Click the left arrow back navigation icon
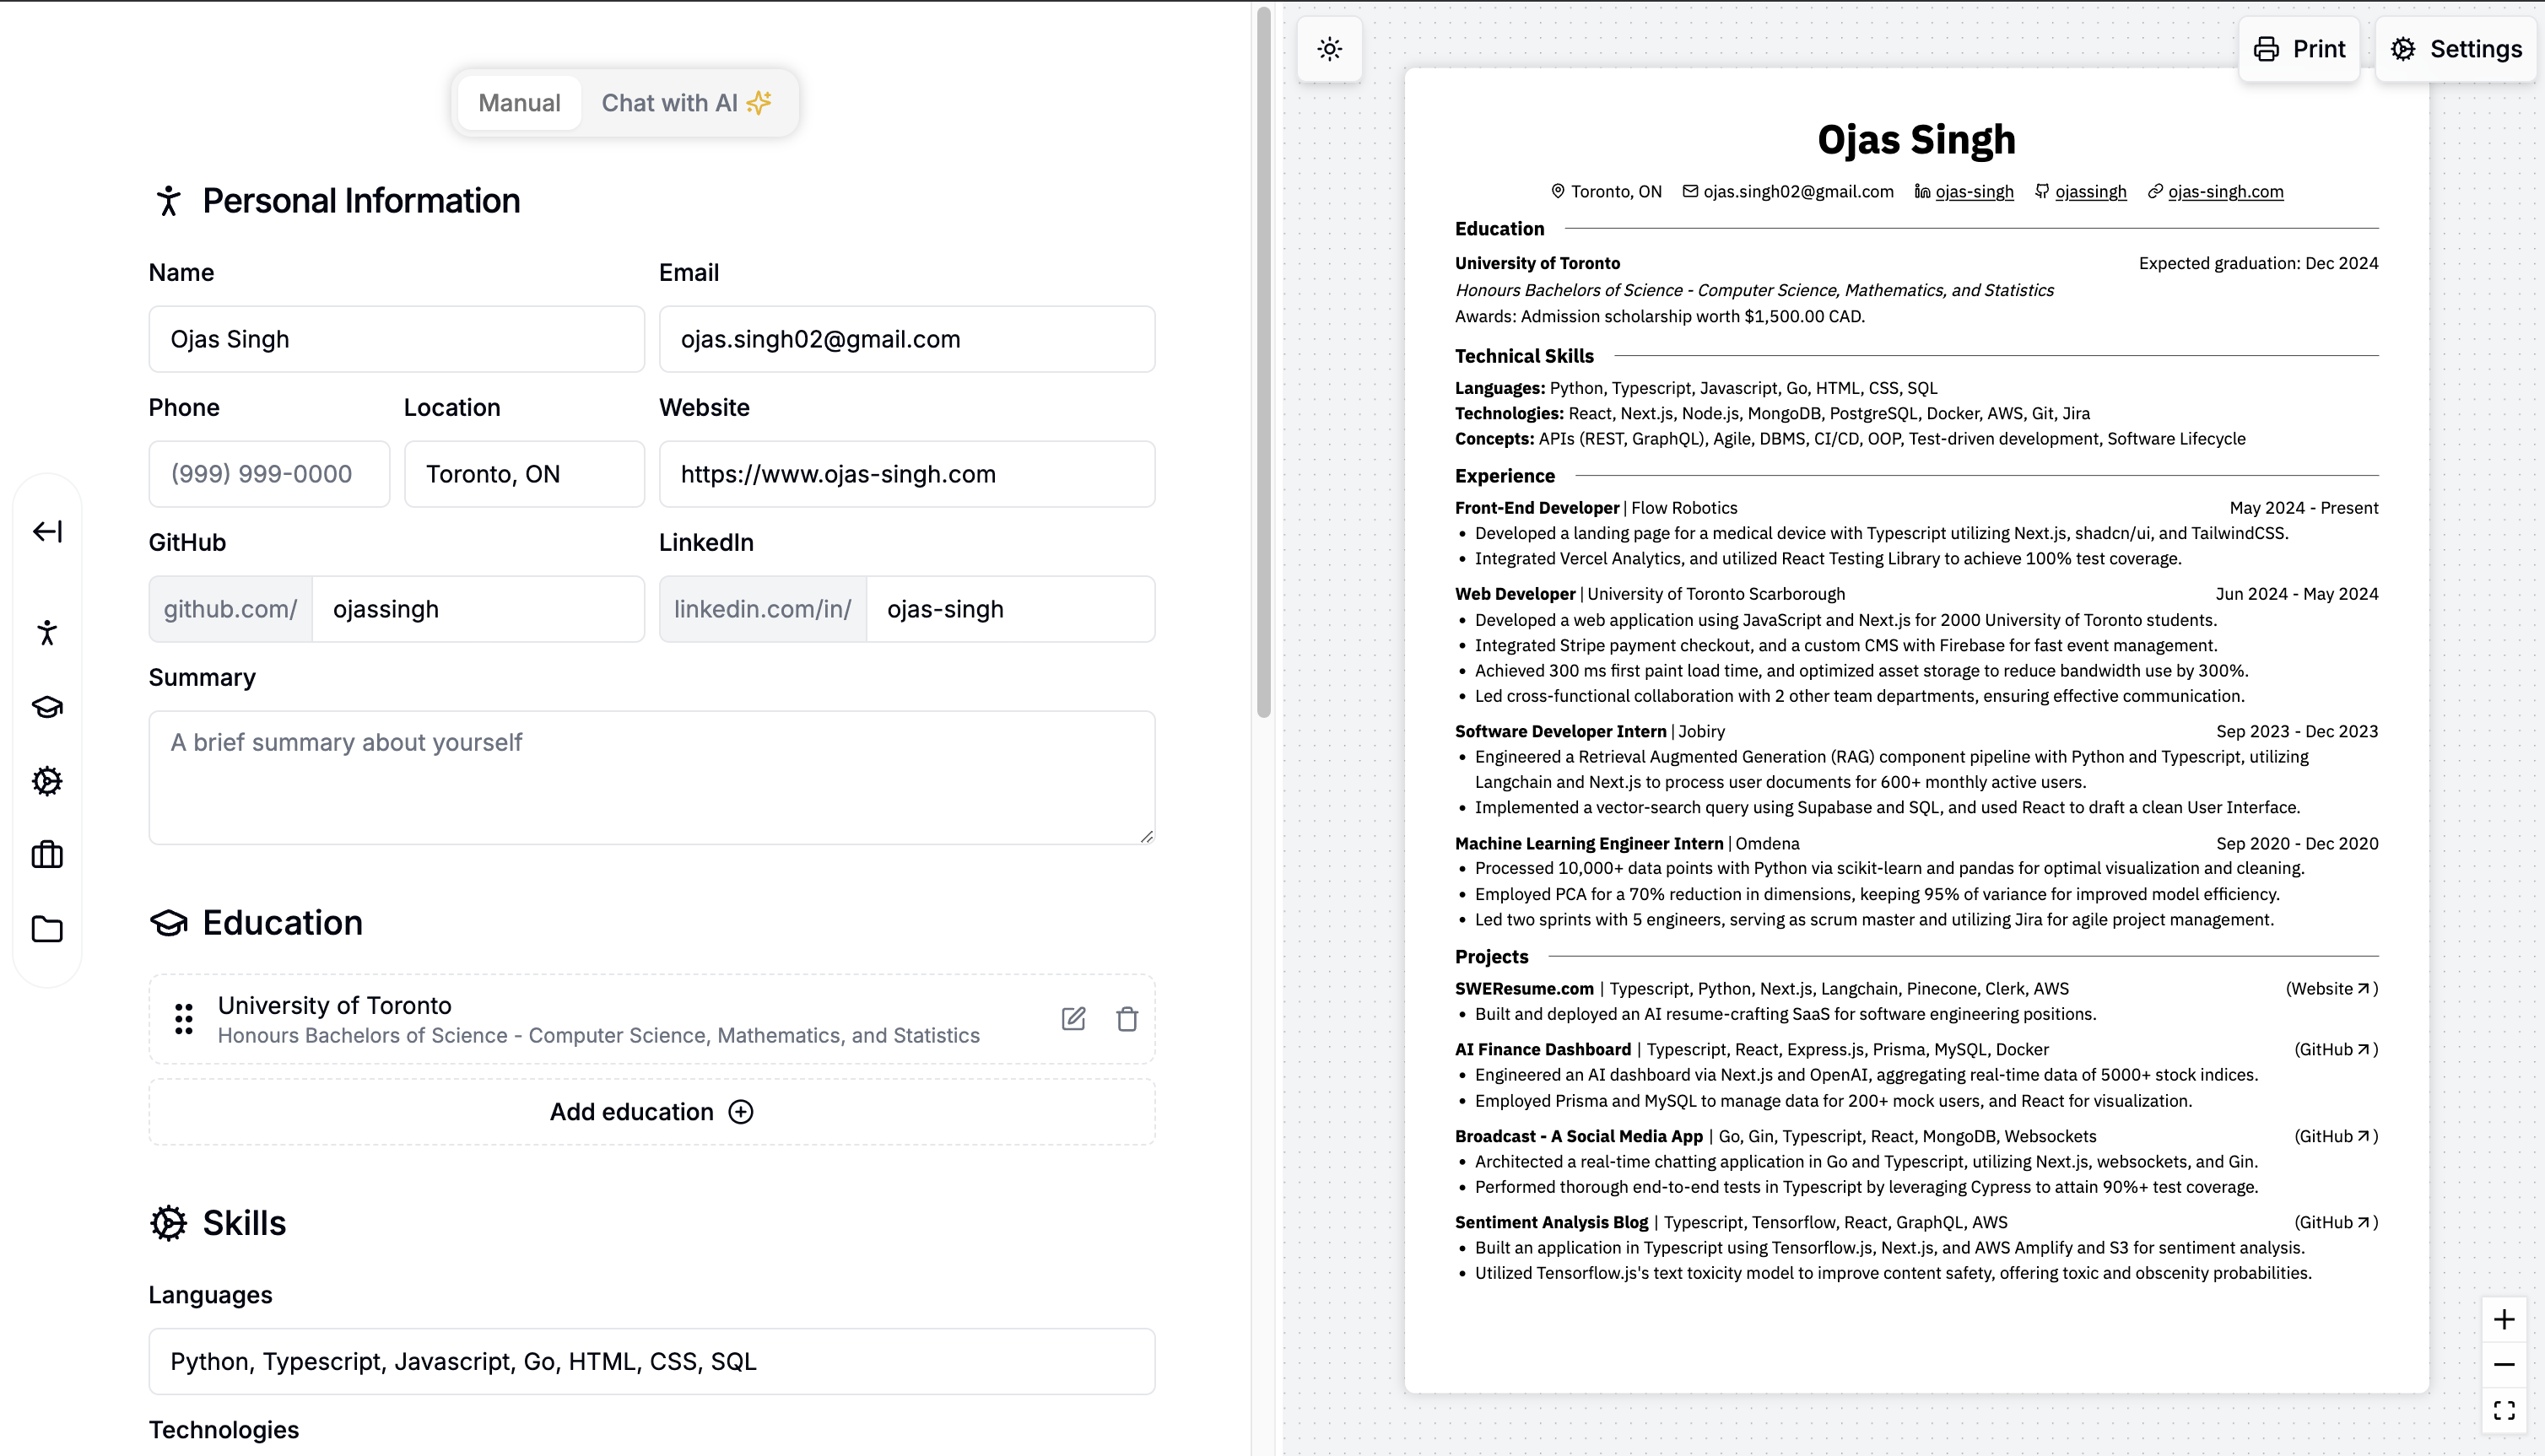2545x1456 pixels. pyautogui.click(x=47, y=531)
